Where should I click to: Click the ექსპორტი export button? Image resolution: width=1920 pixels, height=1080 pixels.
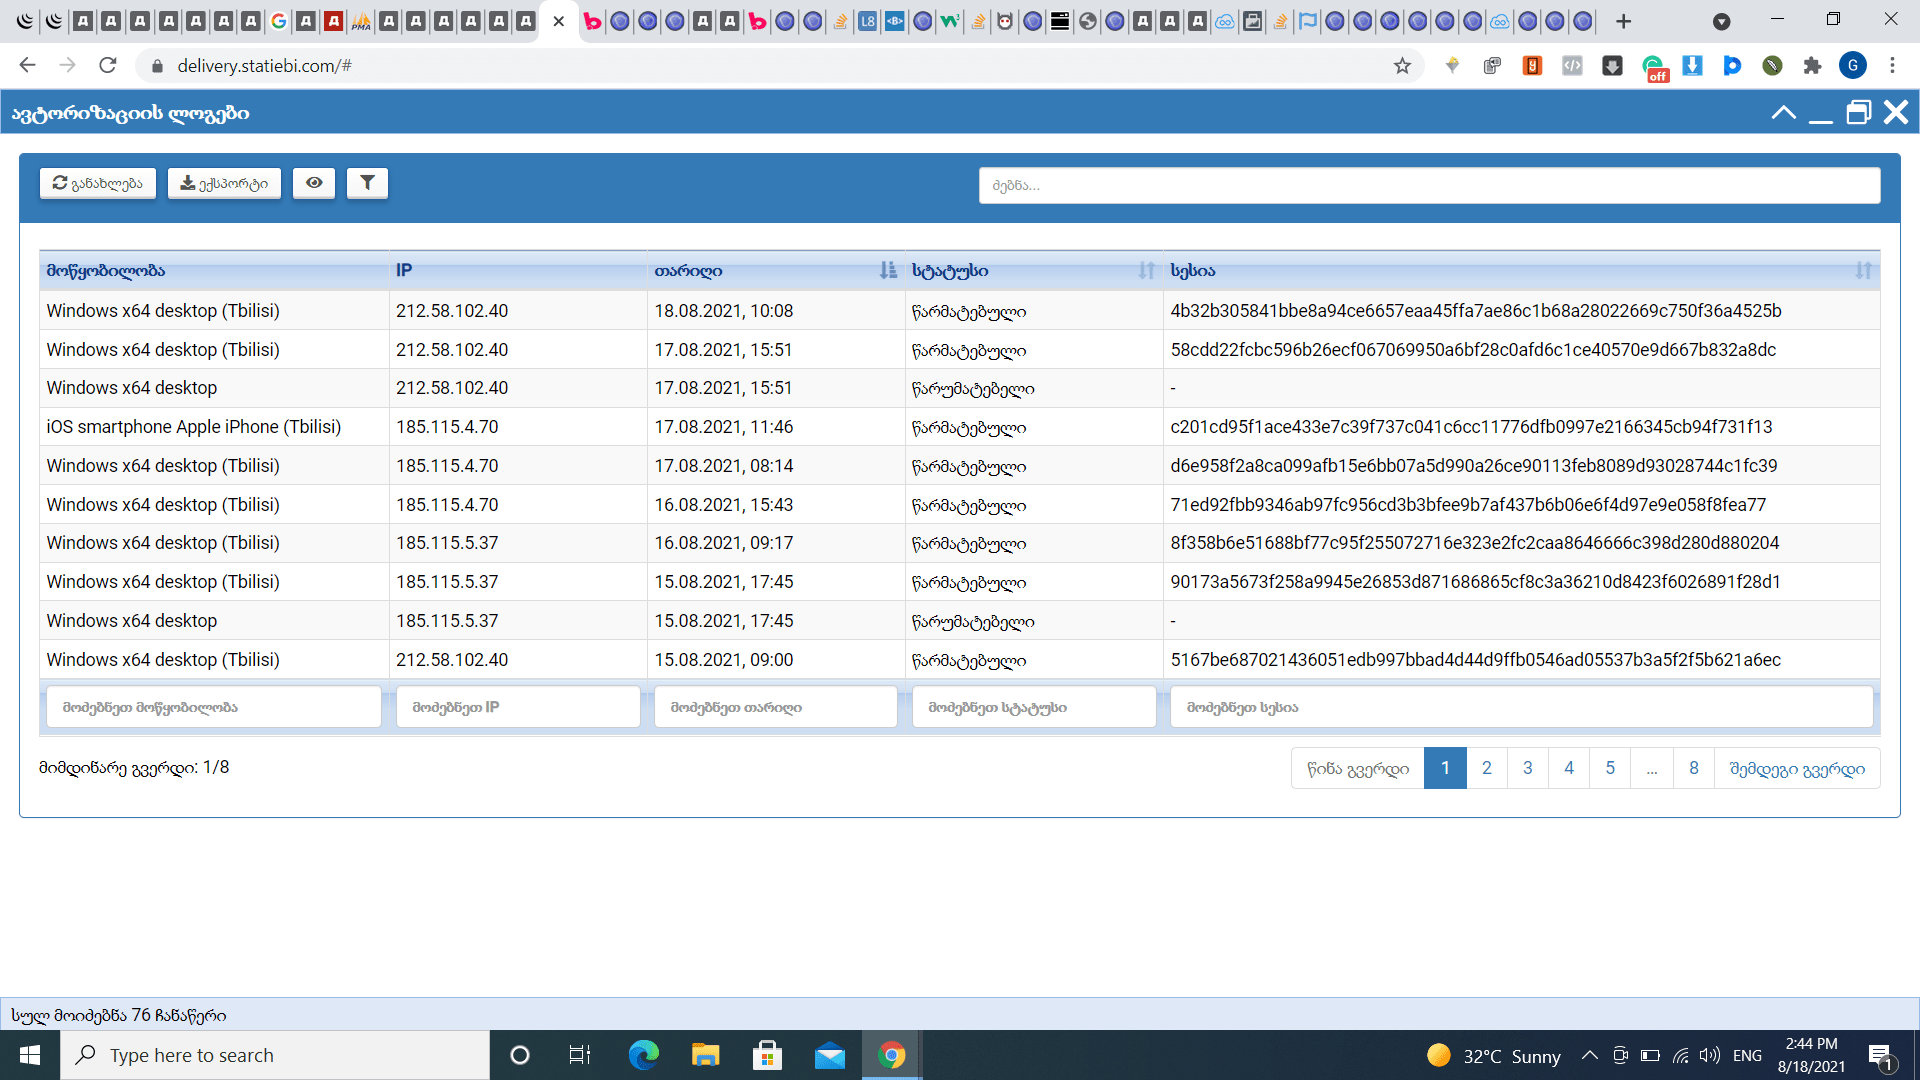tap(224, 183)
